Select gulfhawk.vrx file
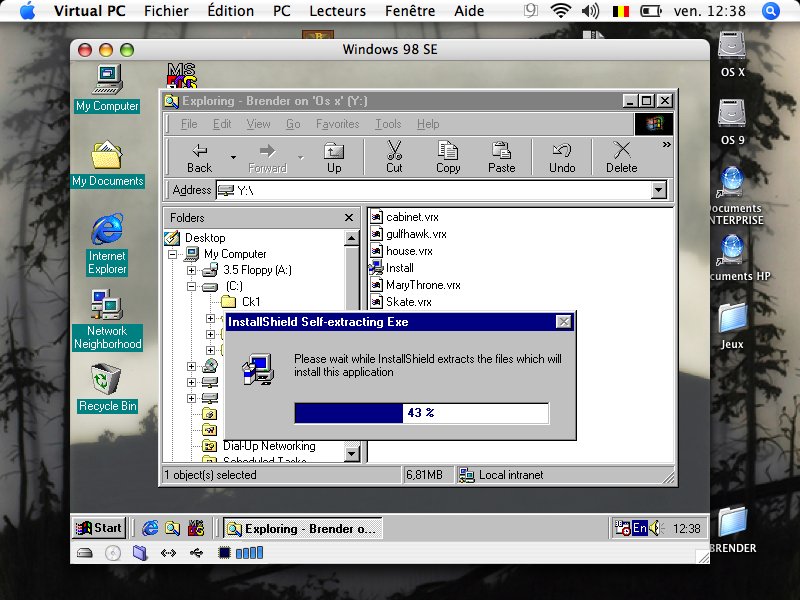Screen dimensions: 800x600 pos(416,234)
